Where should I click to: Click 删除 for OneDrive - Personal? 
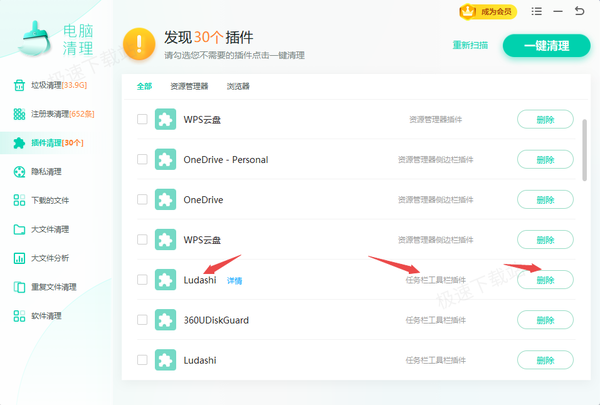[545, 159]
